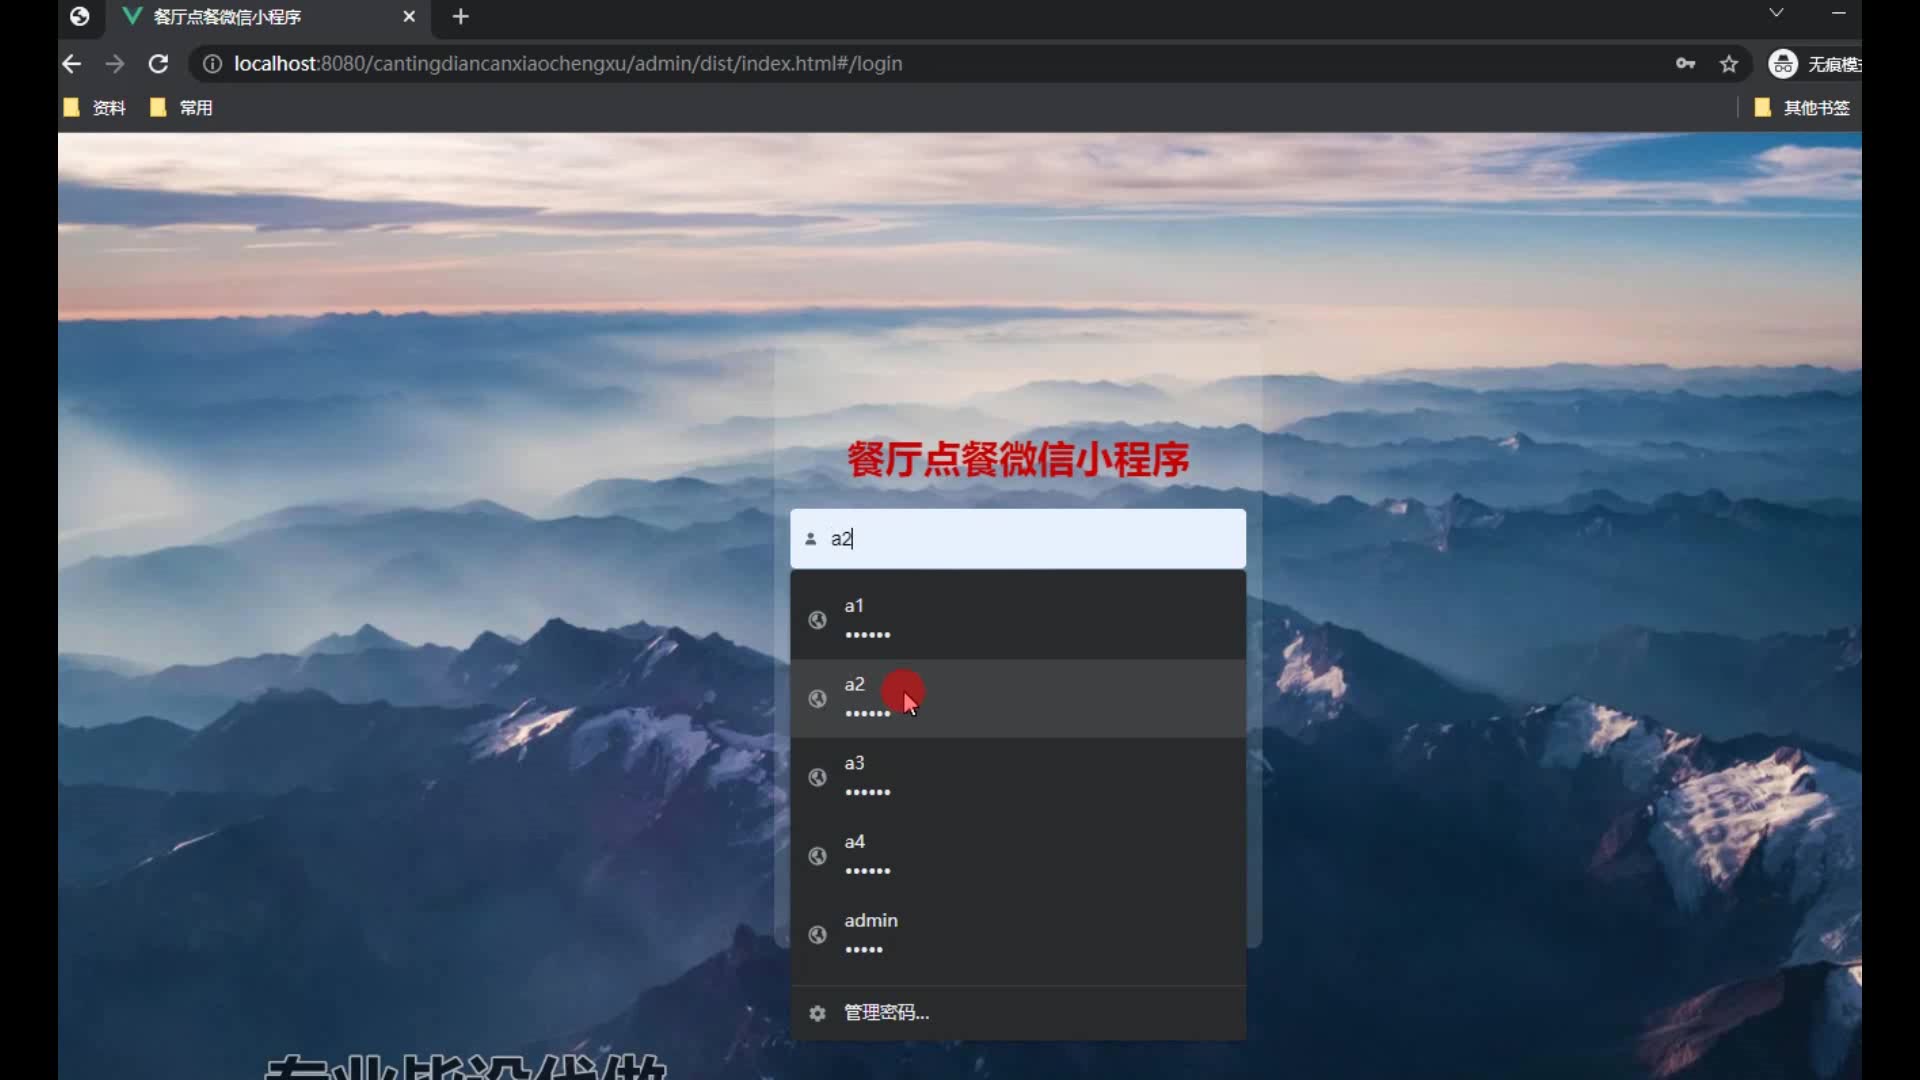Click the incognito profile icon
Viewport: 1920px width, 1080px height.
coord(1783,64)
